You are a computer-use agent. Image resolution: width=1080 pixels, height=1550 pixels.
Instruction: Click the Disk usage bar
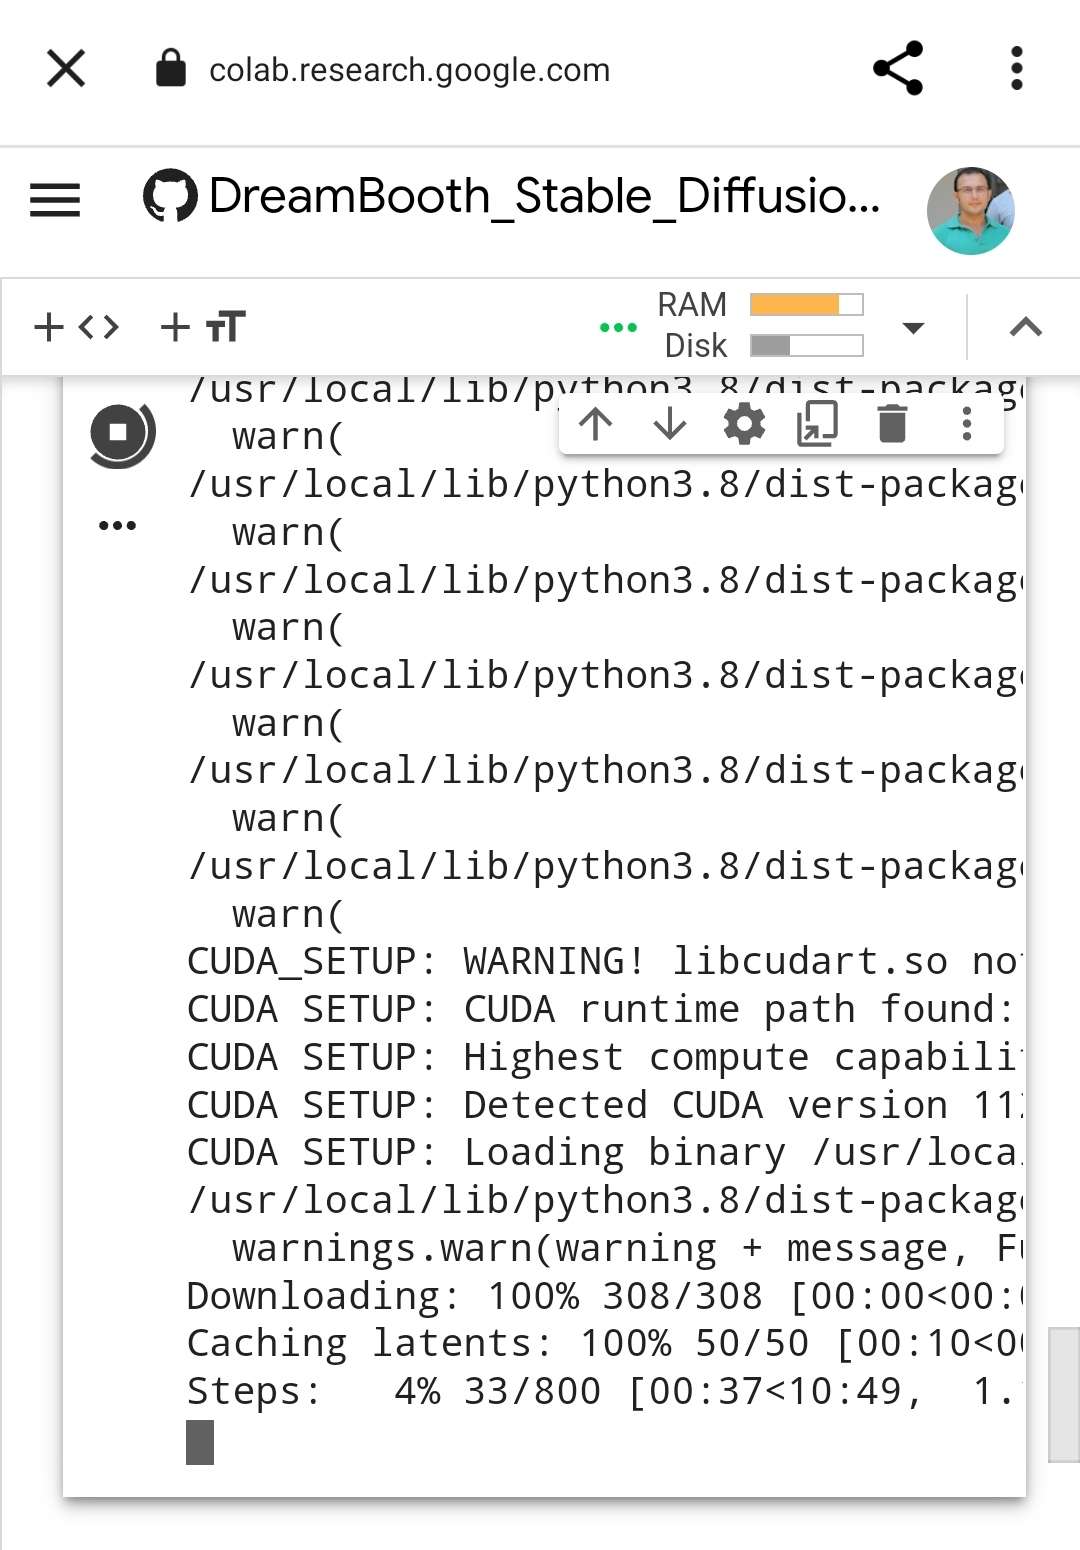(806, 346)
